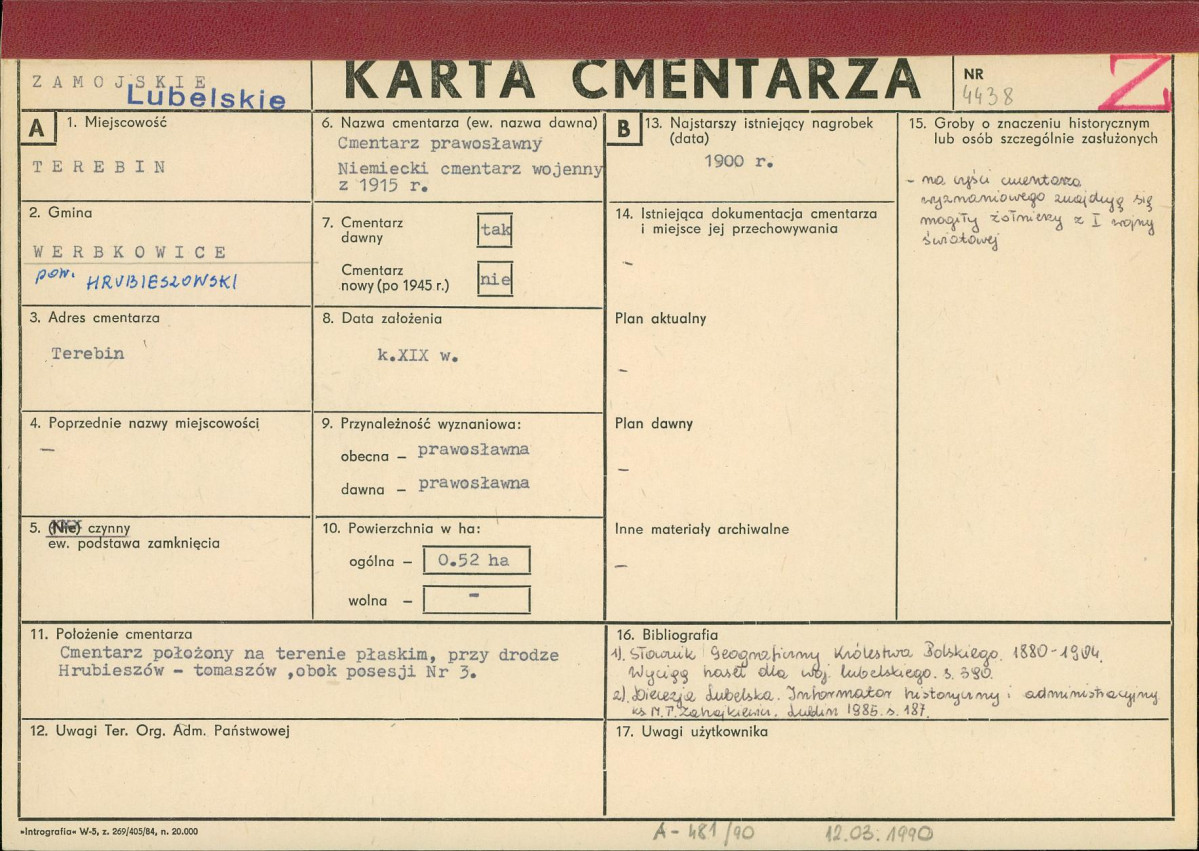Click '9. Przynależność wyznaniowa' label

(x=421, y=424)
